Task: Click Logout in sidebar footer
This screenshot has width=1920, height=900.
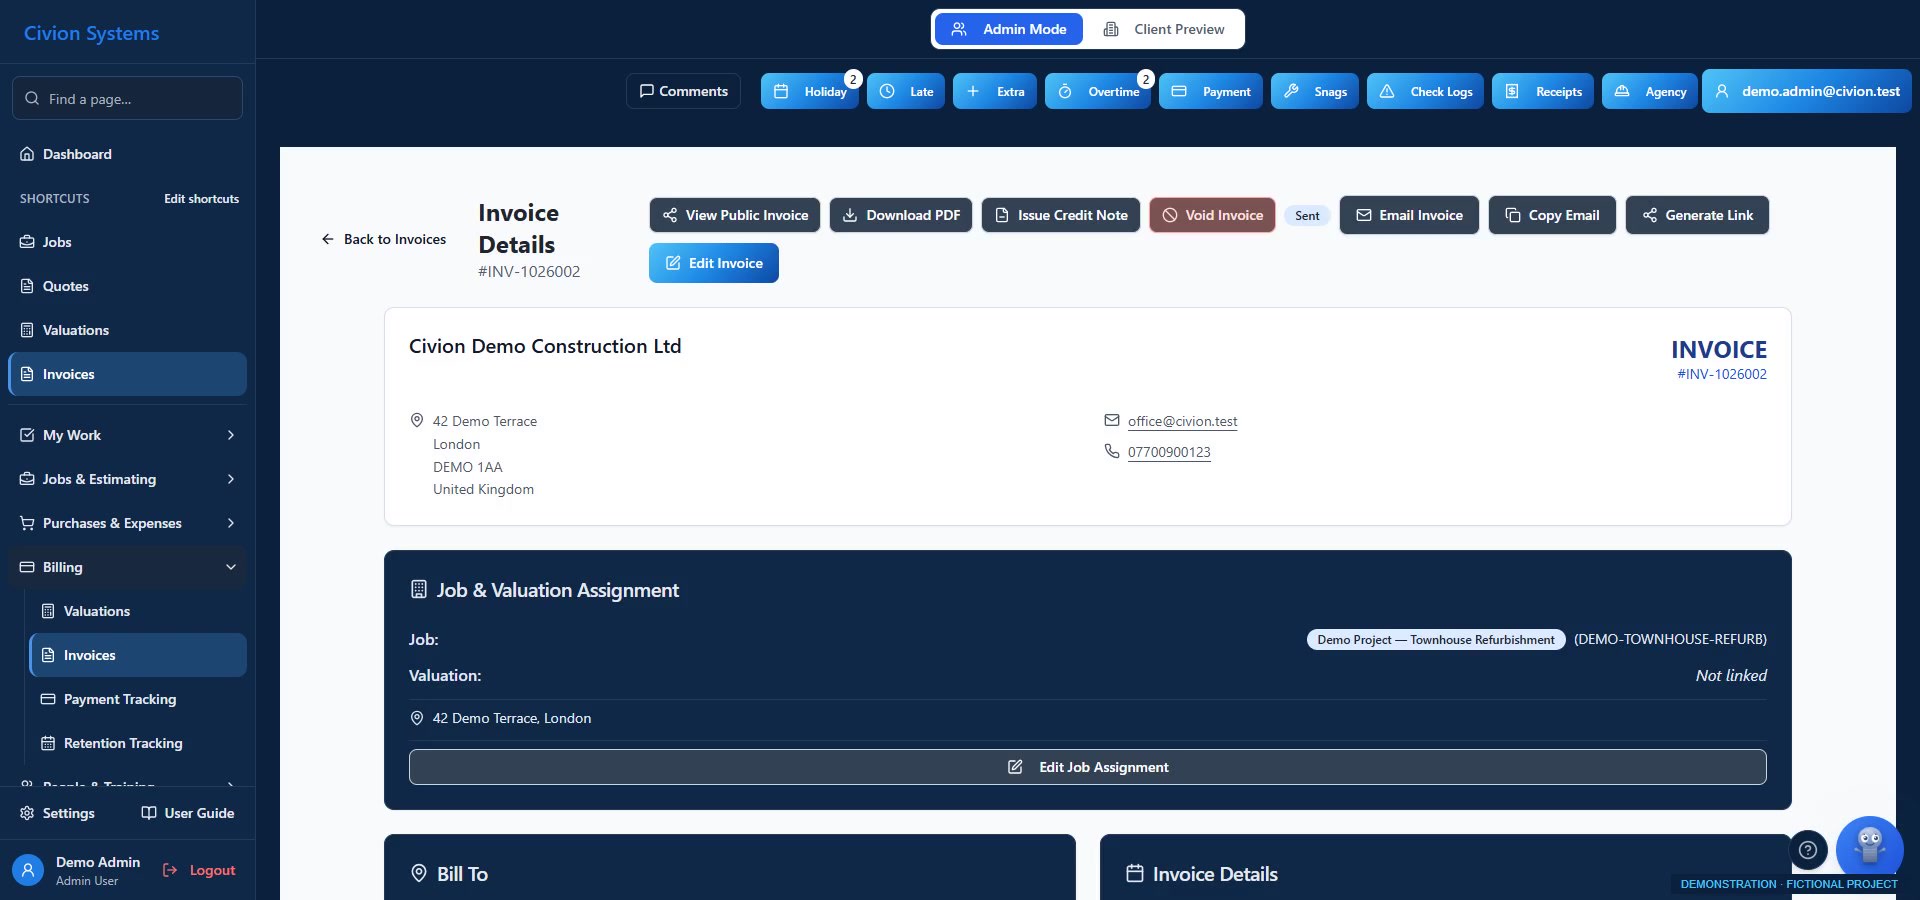Action: click(x=200, y=870)
